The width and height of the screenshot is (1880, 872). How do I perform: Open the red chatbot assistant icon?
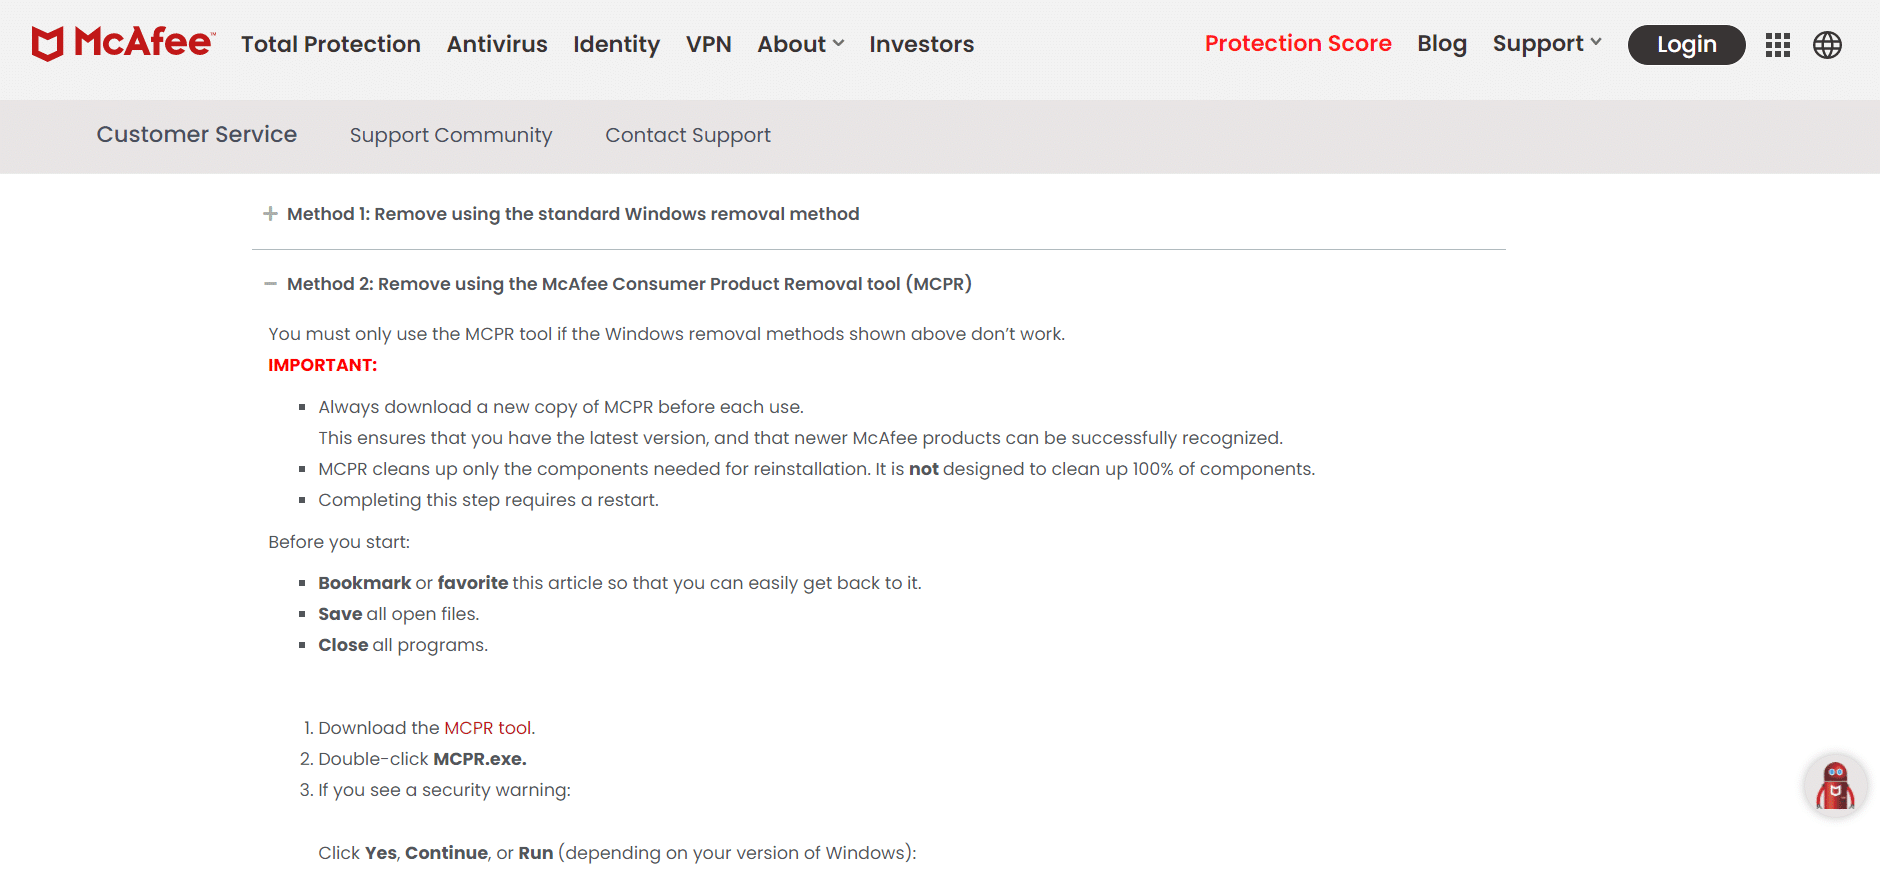[x=1835, y=786]
